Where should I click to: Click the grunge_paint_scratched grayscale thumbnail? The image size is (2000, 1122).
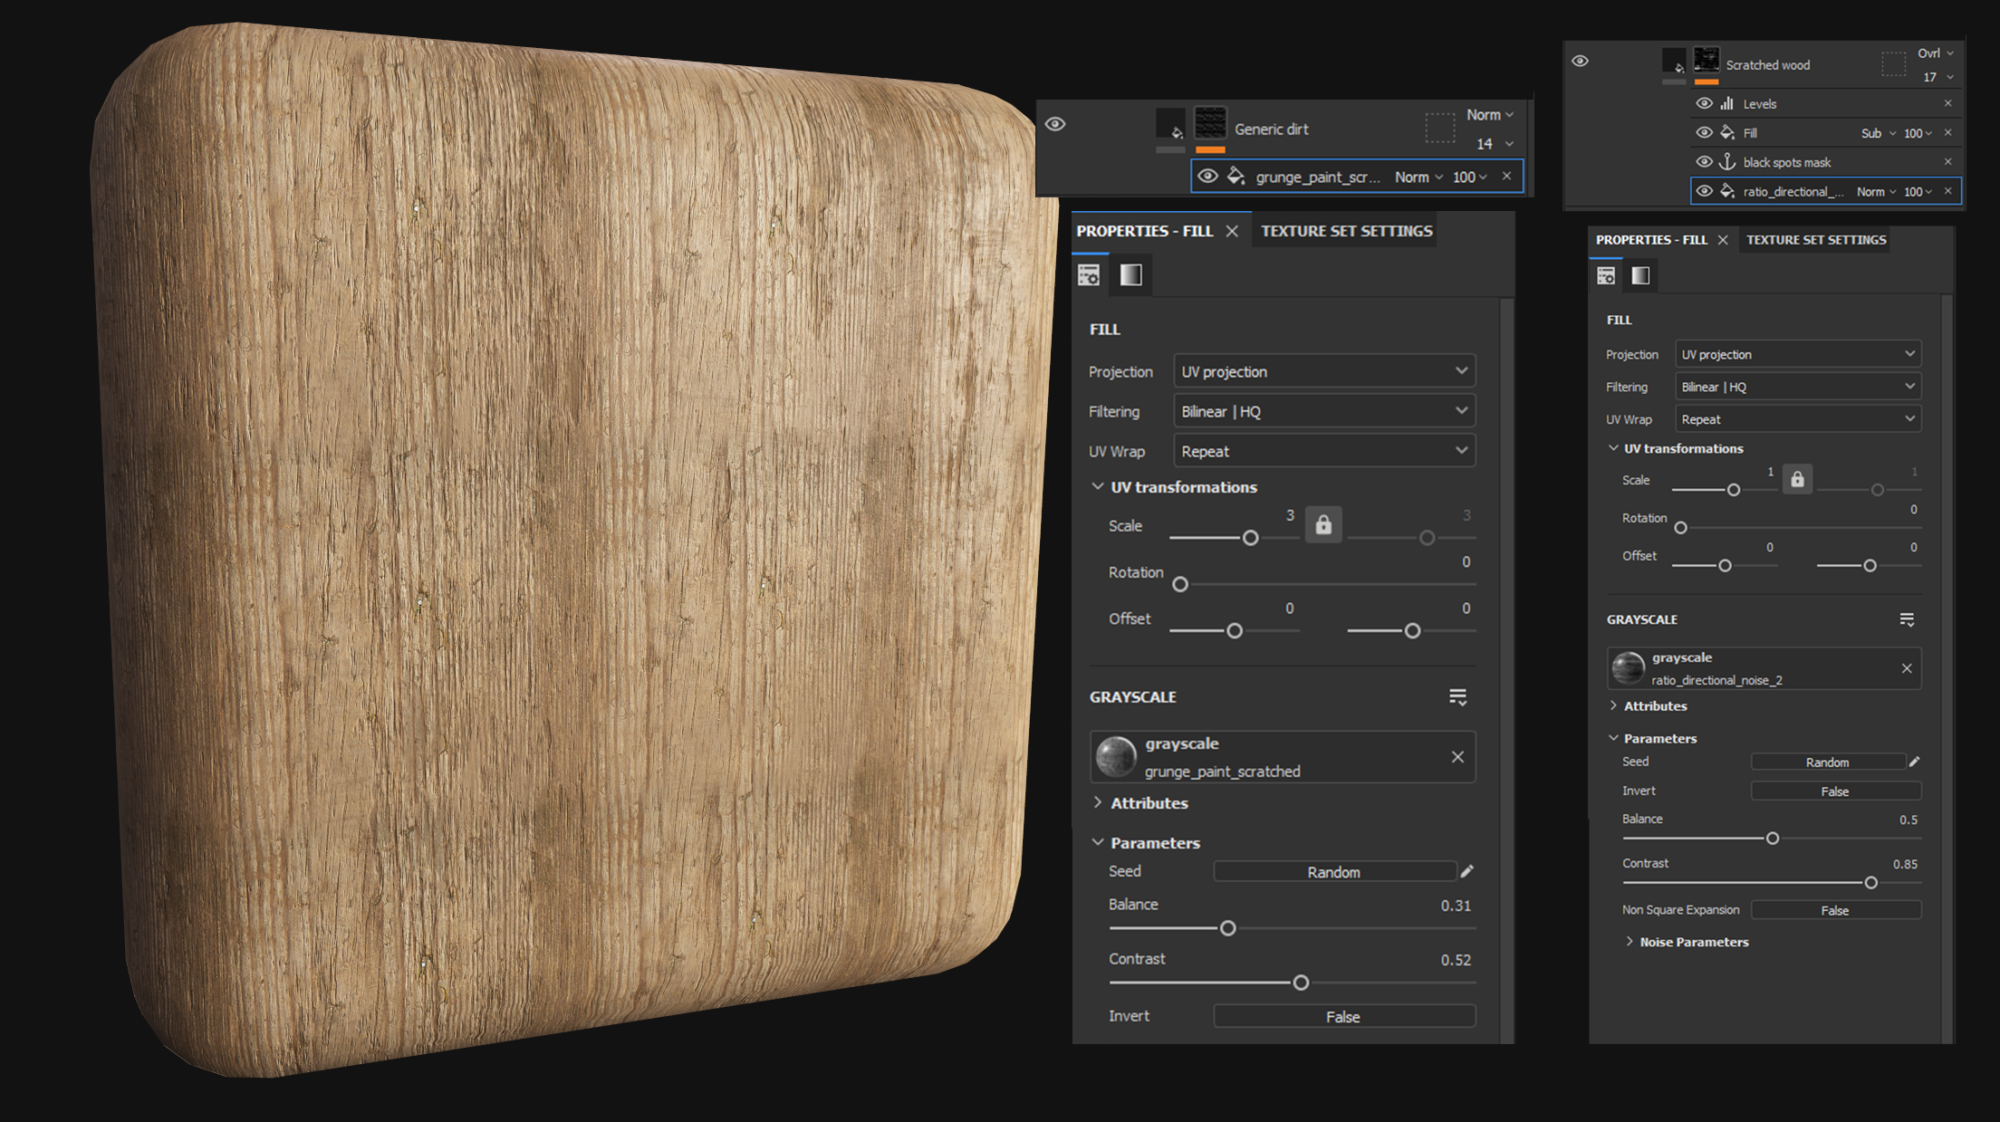(1117, 756)
